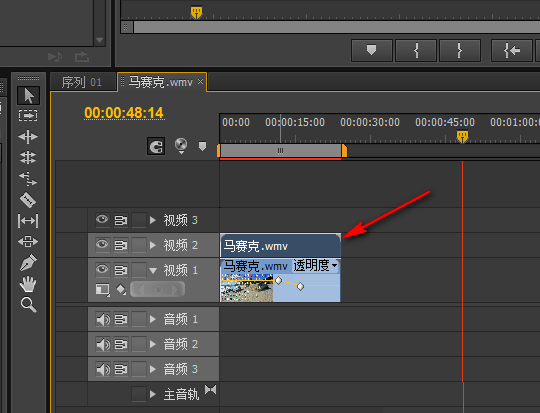Toggle sync lock on 视频 3
Image resolution: width=540 pixels, height=413 pixels.
(121, 220)
